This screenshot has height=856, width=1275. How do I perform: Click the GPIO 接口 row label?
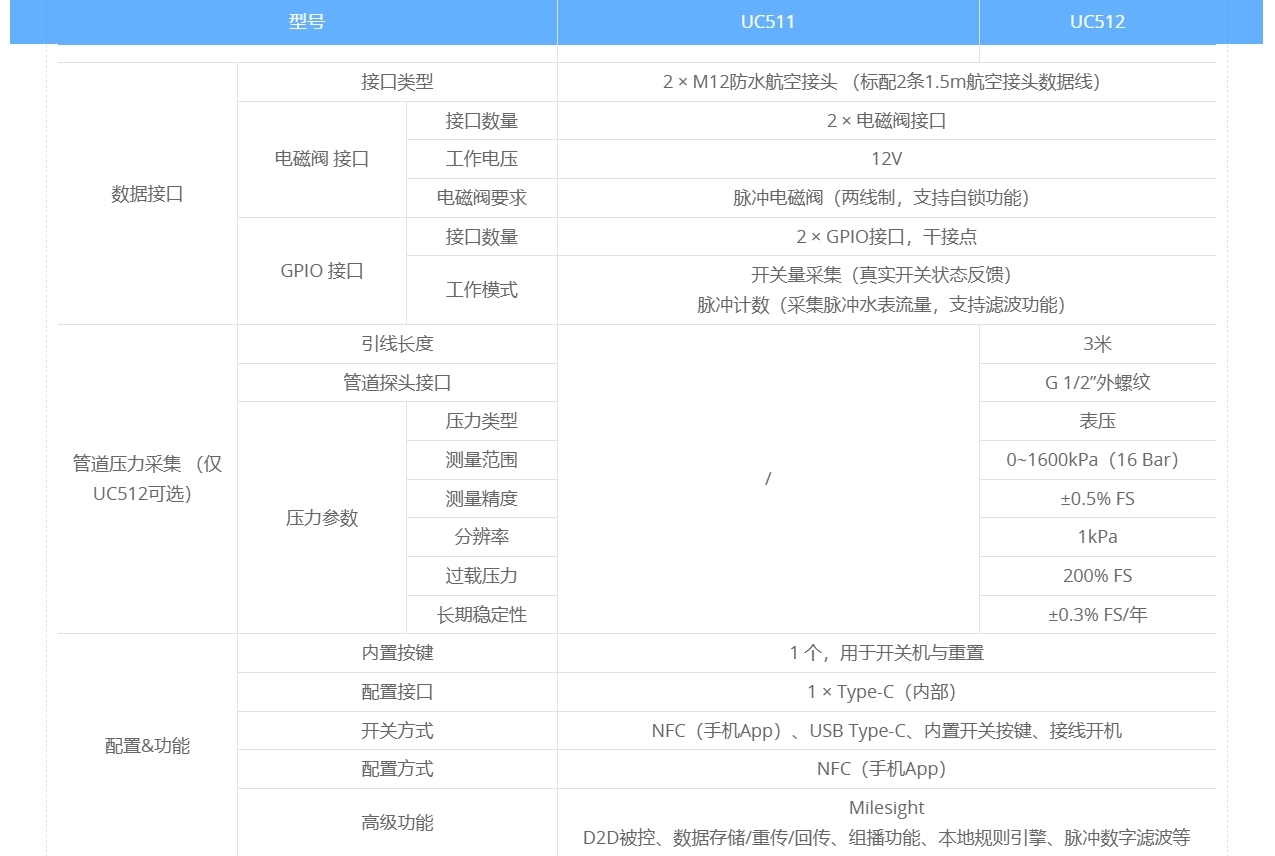click(322, 271)
